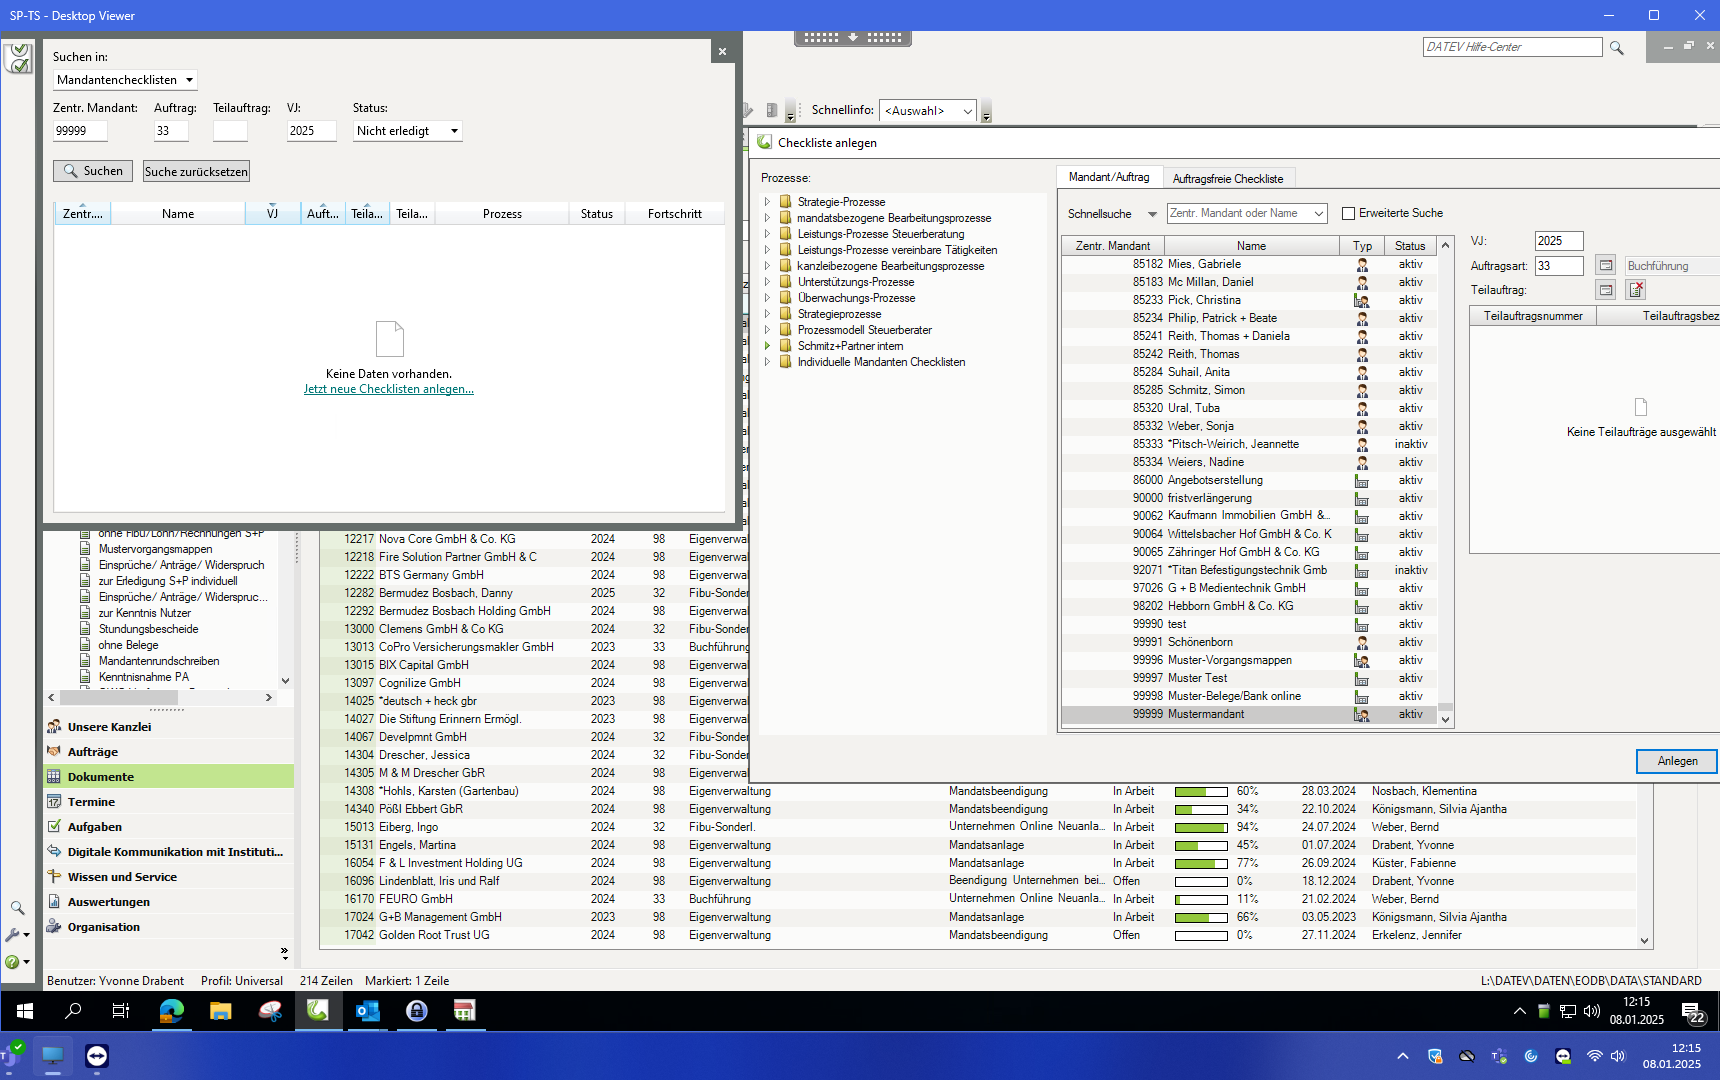Expand the Individuelle Mandanten Checklisten folder

pos(768,362)
